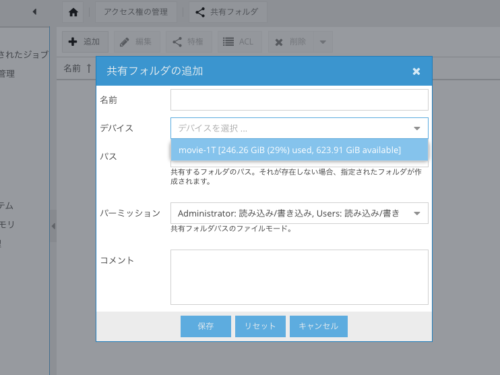Click the 削除 toolbar button
The height and width of the screenshot is (375, 500).
291,42
